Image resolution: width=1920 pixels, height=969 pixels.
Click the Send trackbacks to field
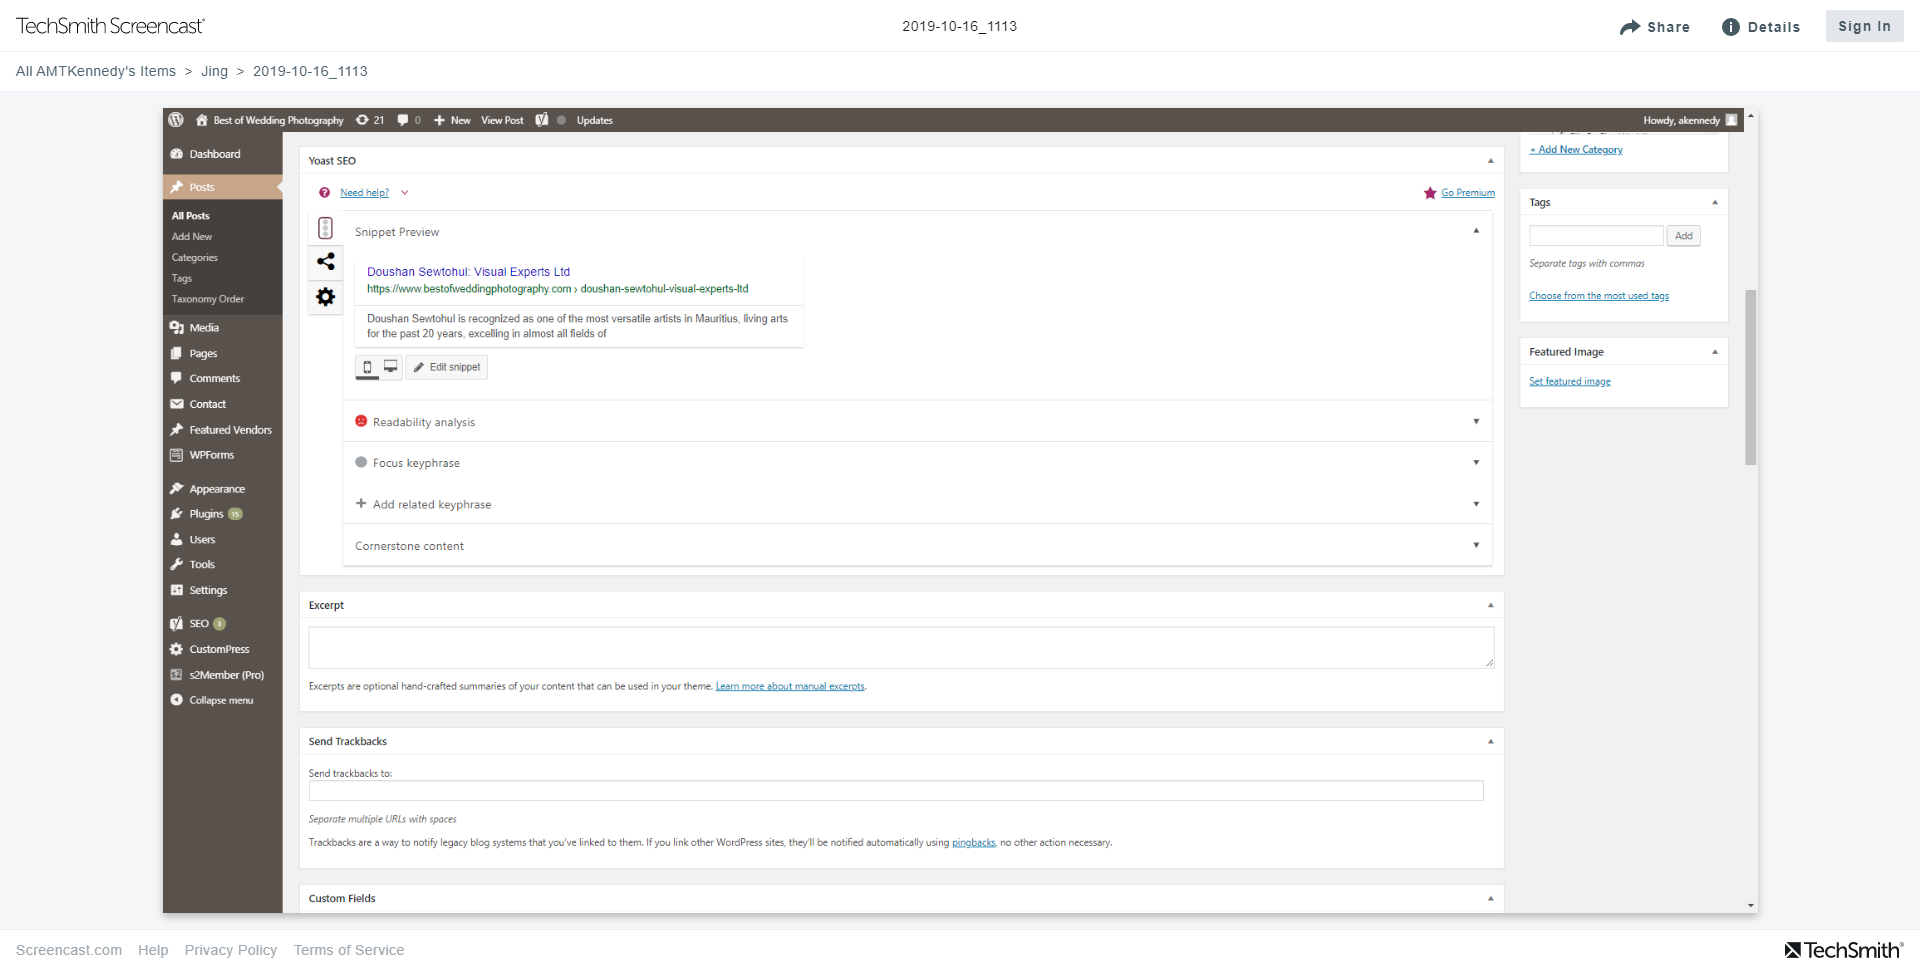point(896,791)
